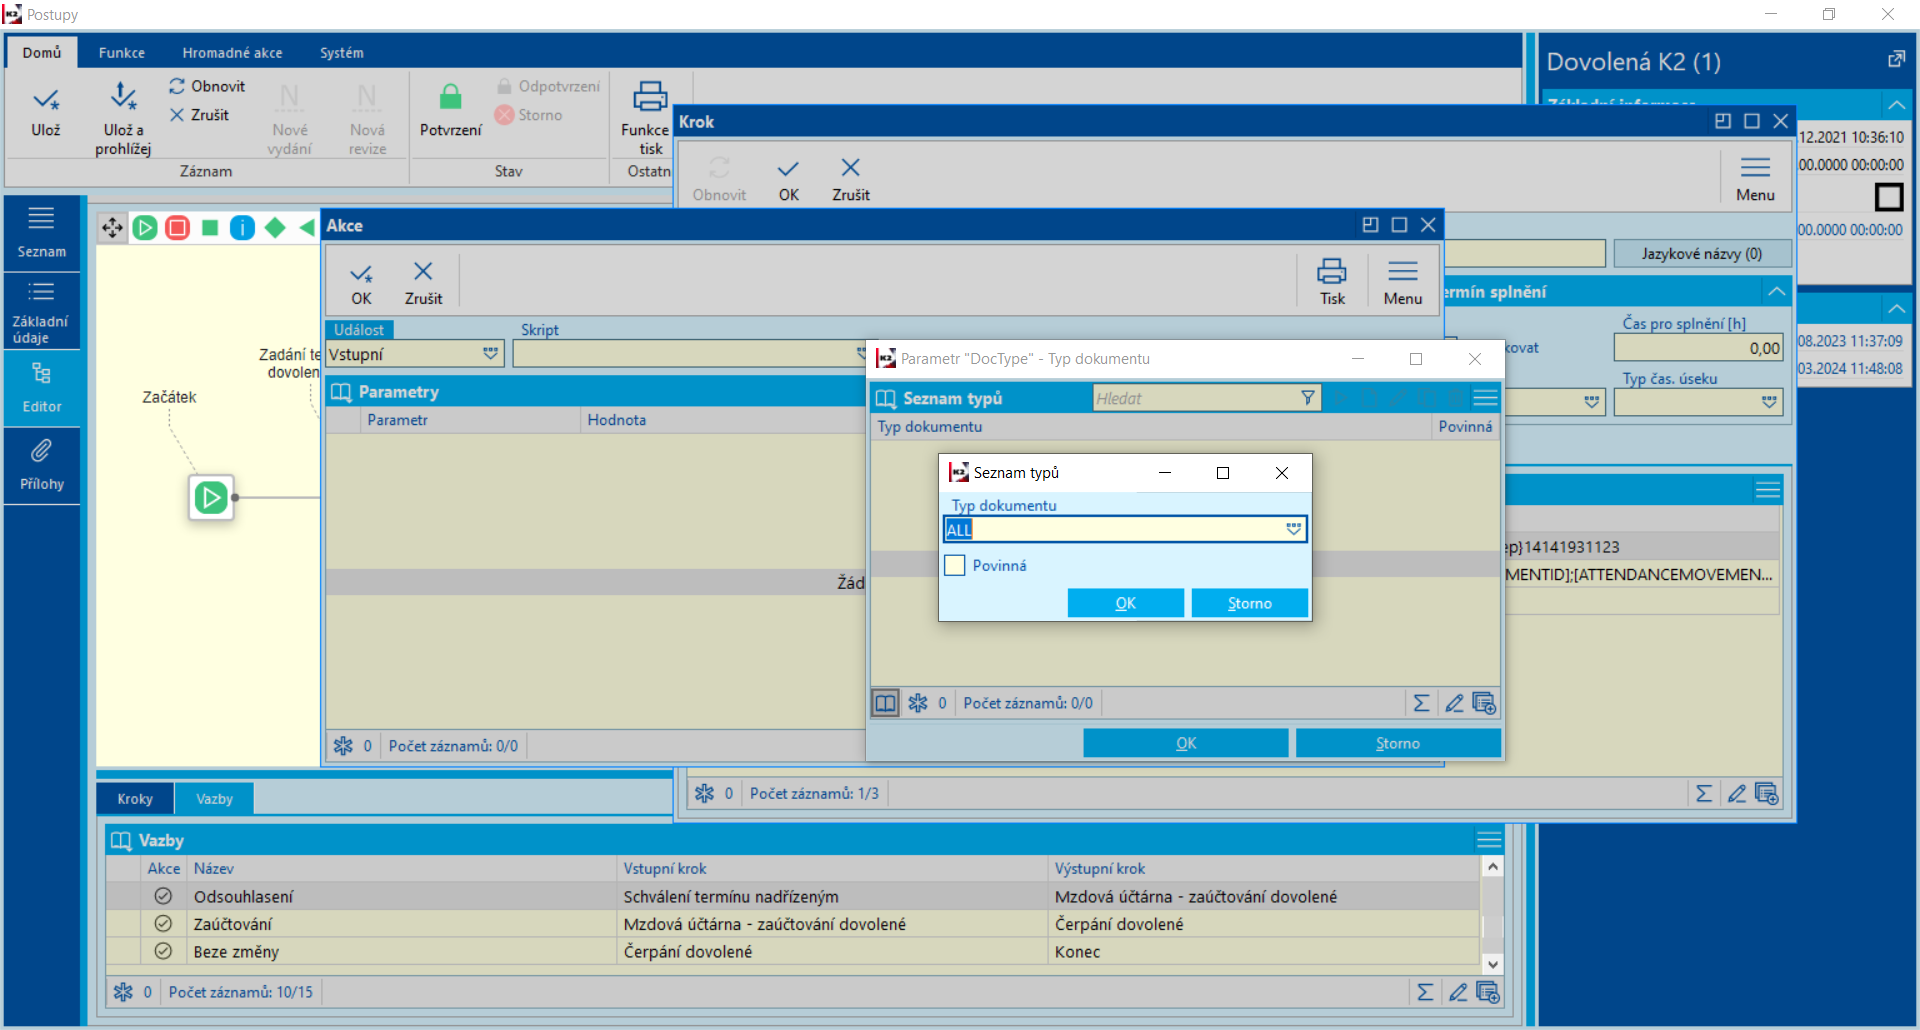Collapse the Termín splnění section chevron

(x=1776, y=292)
